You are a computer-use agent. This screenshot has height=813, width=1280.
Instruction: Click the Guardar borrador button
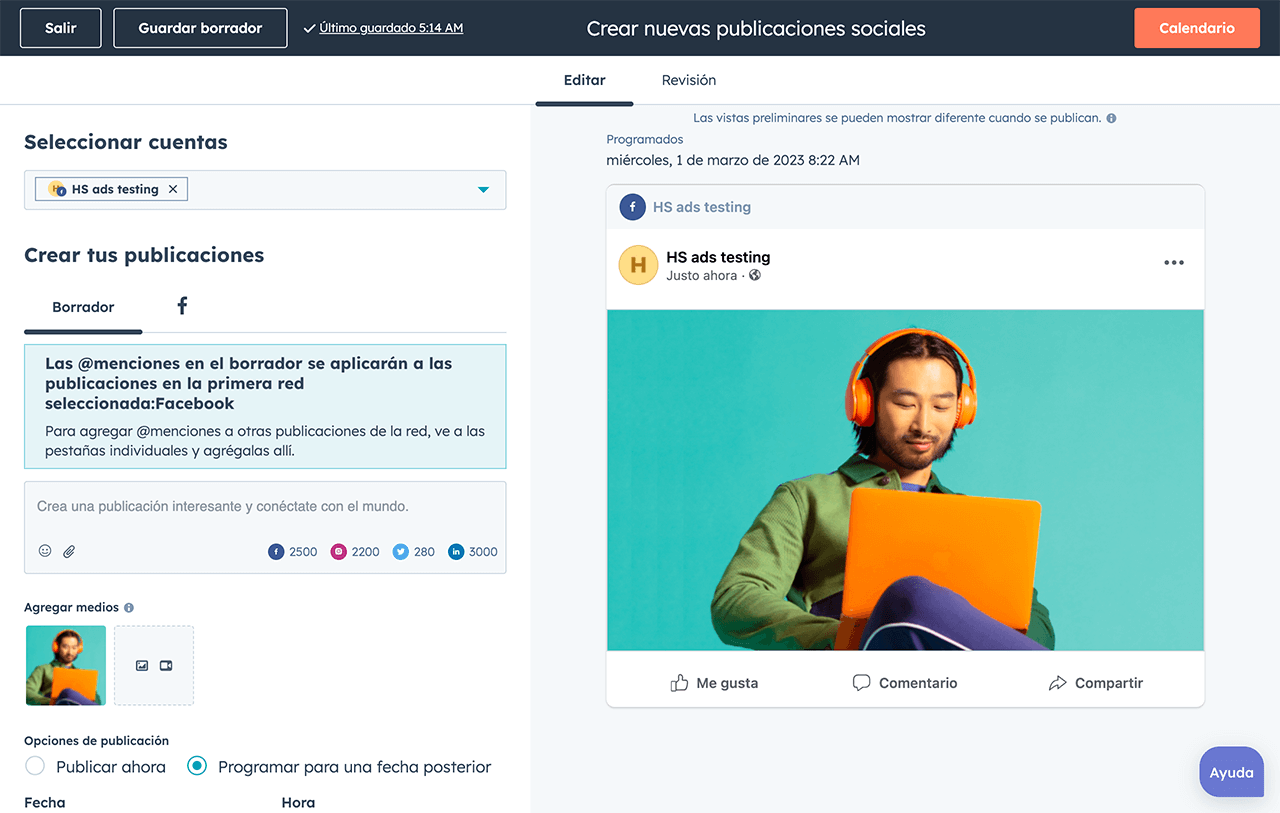(x=200, y=28)
